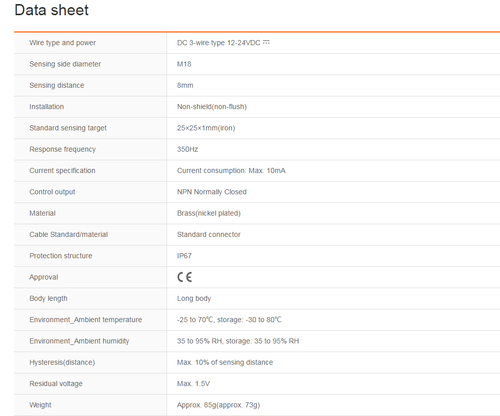The height and width of the screenshot is (416, 500).
Task: Select 'Max. 10% of sensing distance' value
Action: [x=225, y=363]
